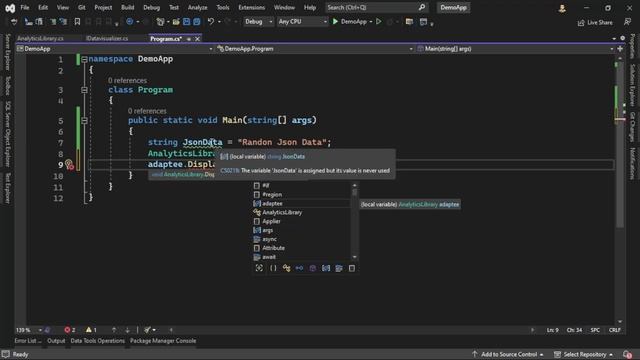This screenshot has width=640, height=360.
Task: Open the Package Manager Console tab
Action: click(x=163, y=341)
